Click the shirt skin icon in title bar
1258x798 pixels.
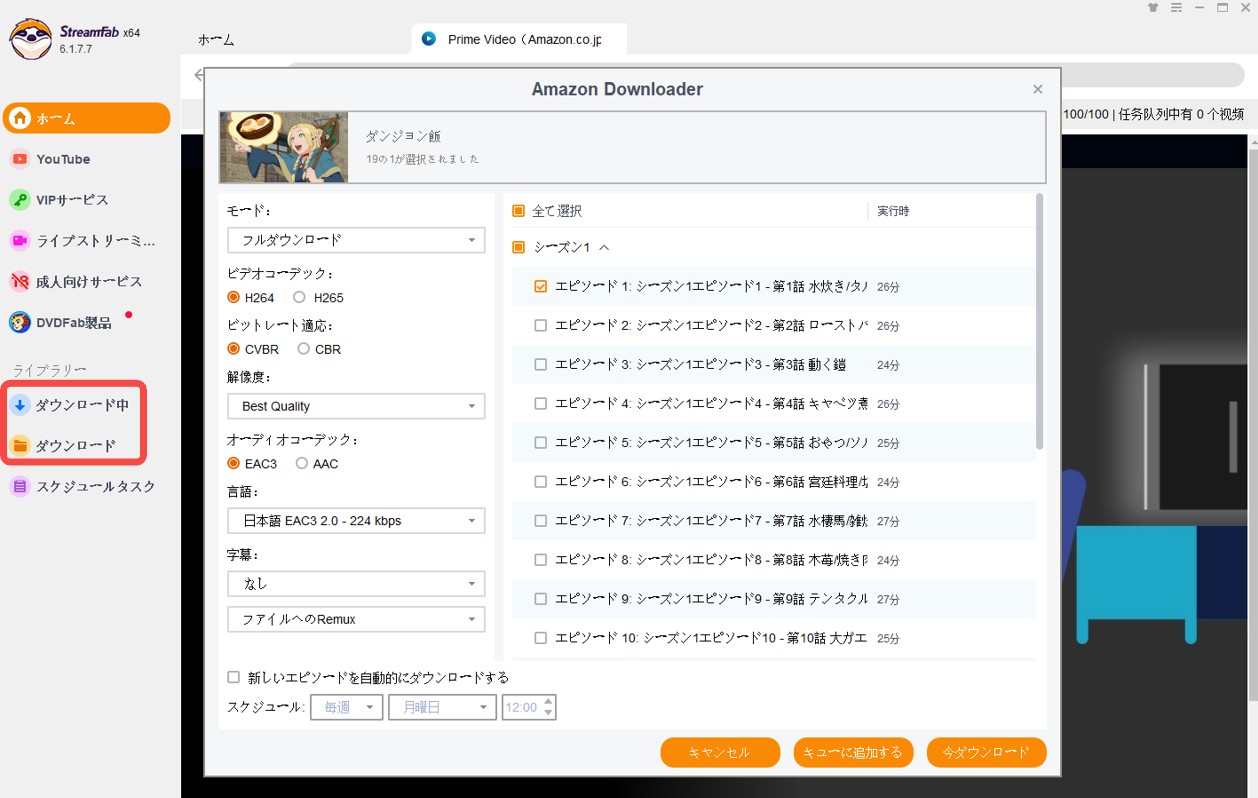click(1153, 8)
